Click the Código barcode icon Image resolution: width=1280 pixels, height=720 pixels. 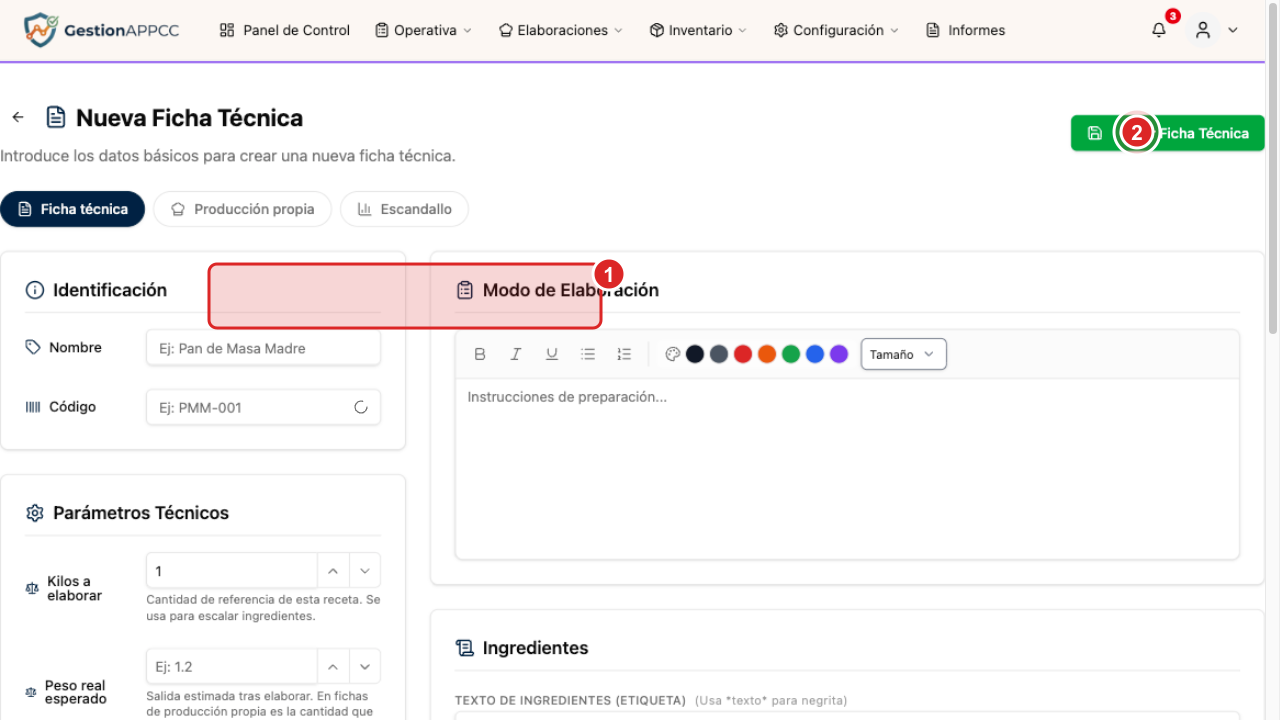point(33,407)
